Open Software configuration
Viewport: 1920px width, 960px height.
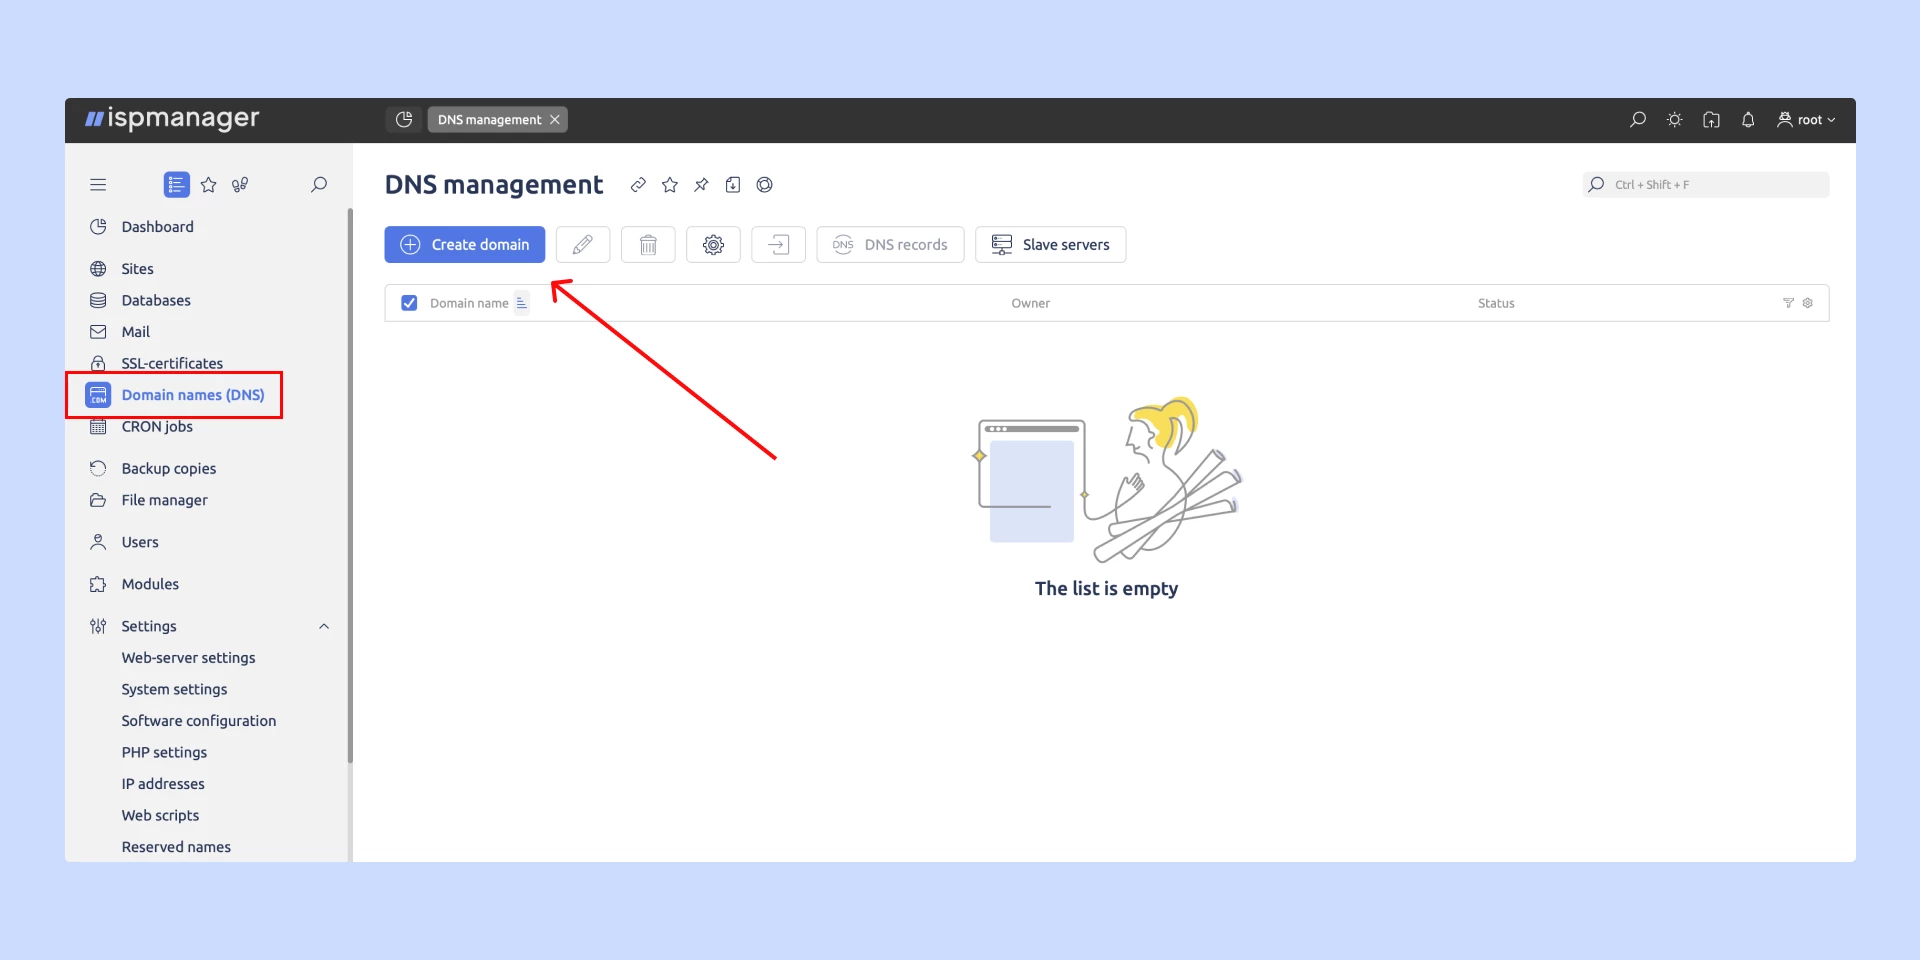pyautogui.click(x=199, y=721)
